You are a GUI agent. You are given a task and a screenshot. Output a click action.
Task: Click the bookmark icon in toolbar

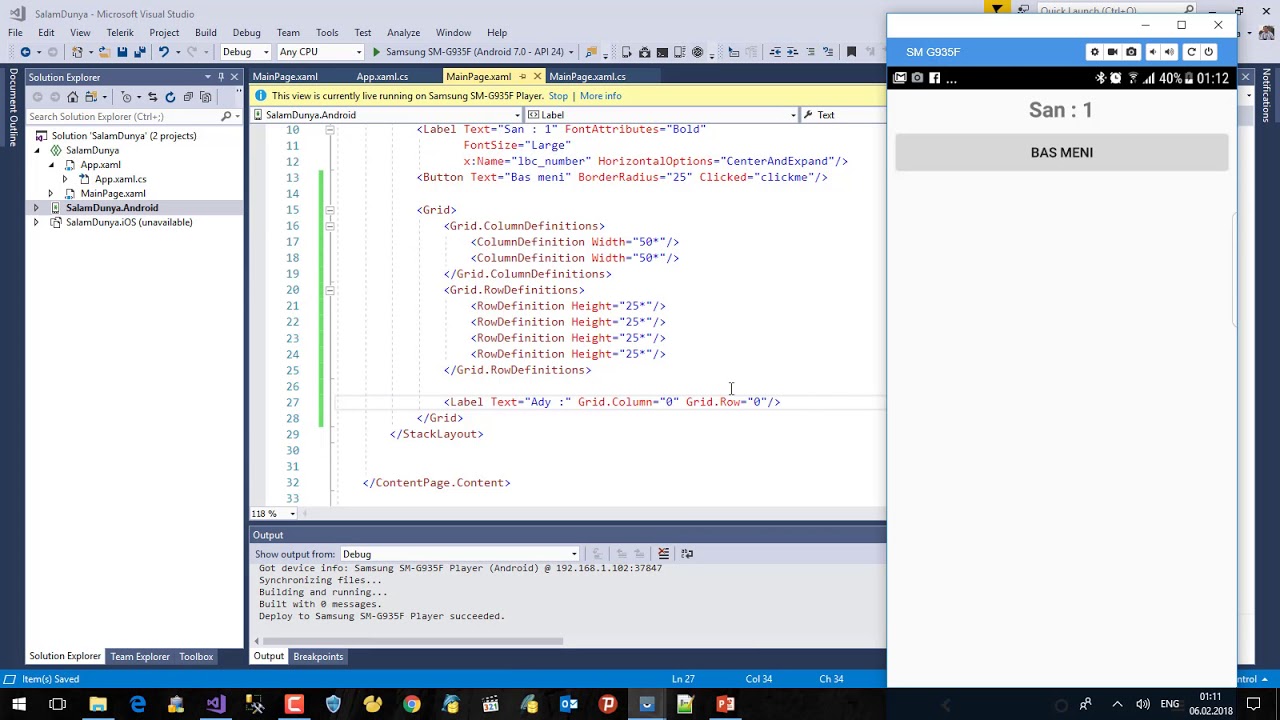tap(852, 52)
